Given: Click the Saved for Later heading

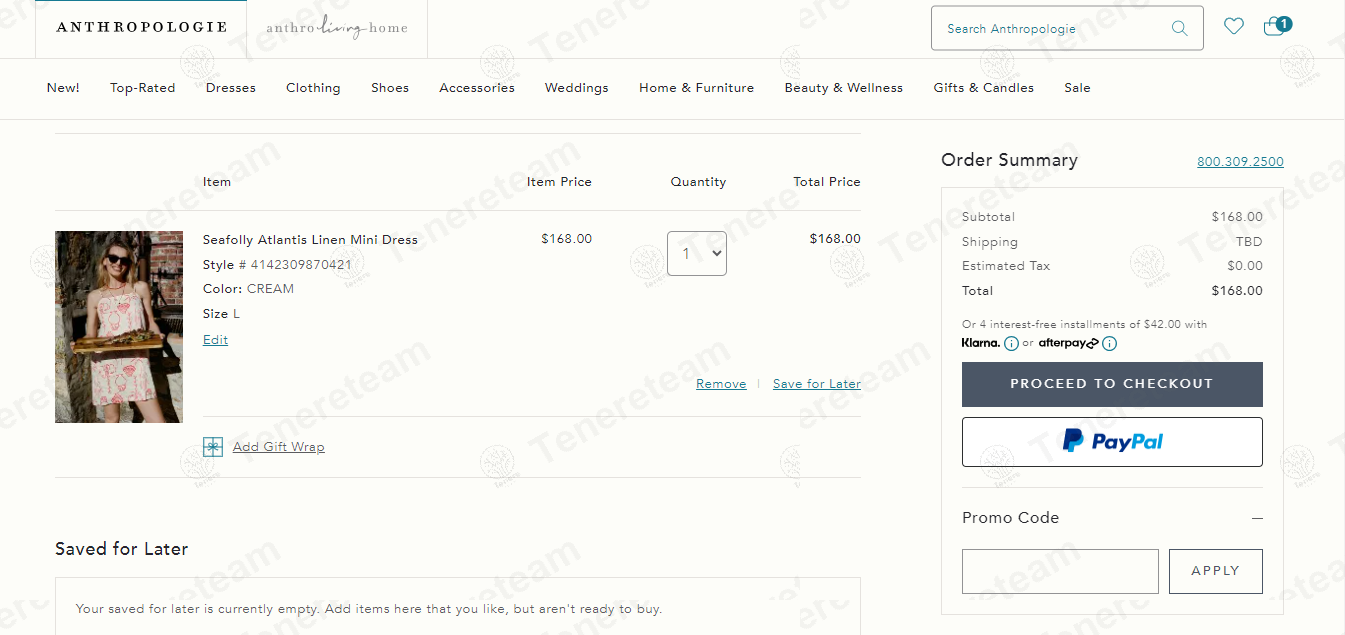Looking at the screenshot, I should (122, 549).
